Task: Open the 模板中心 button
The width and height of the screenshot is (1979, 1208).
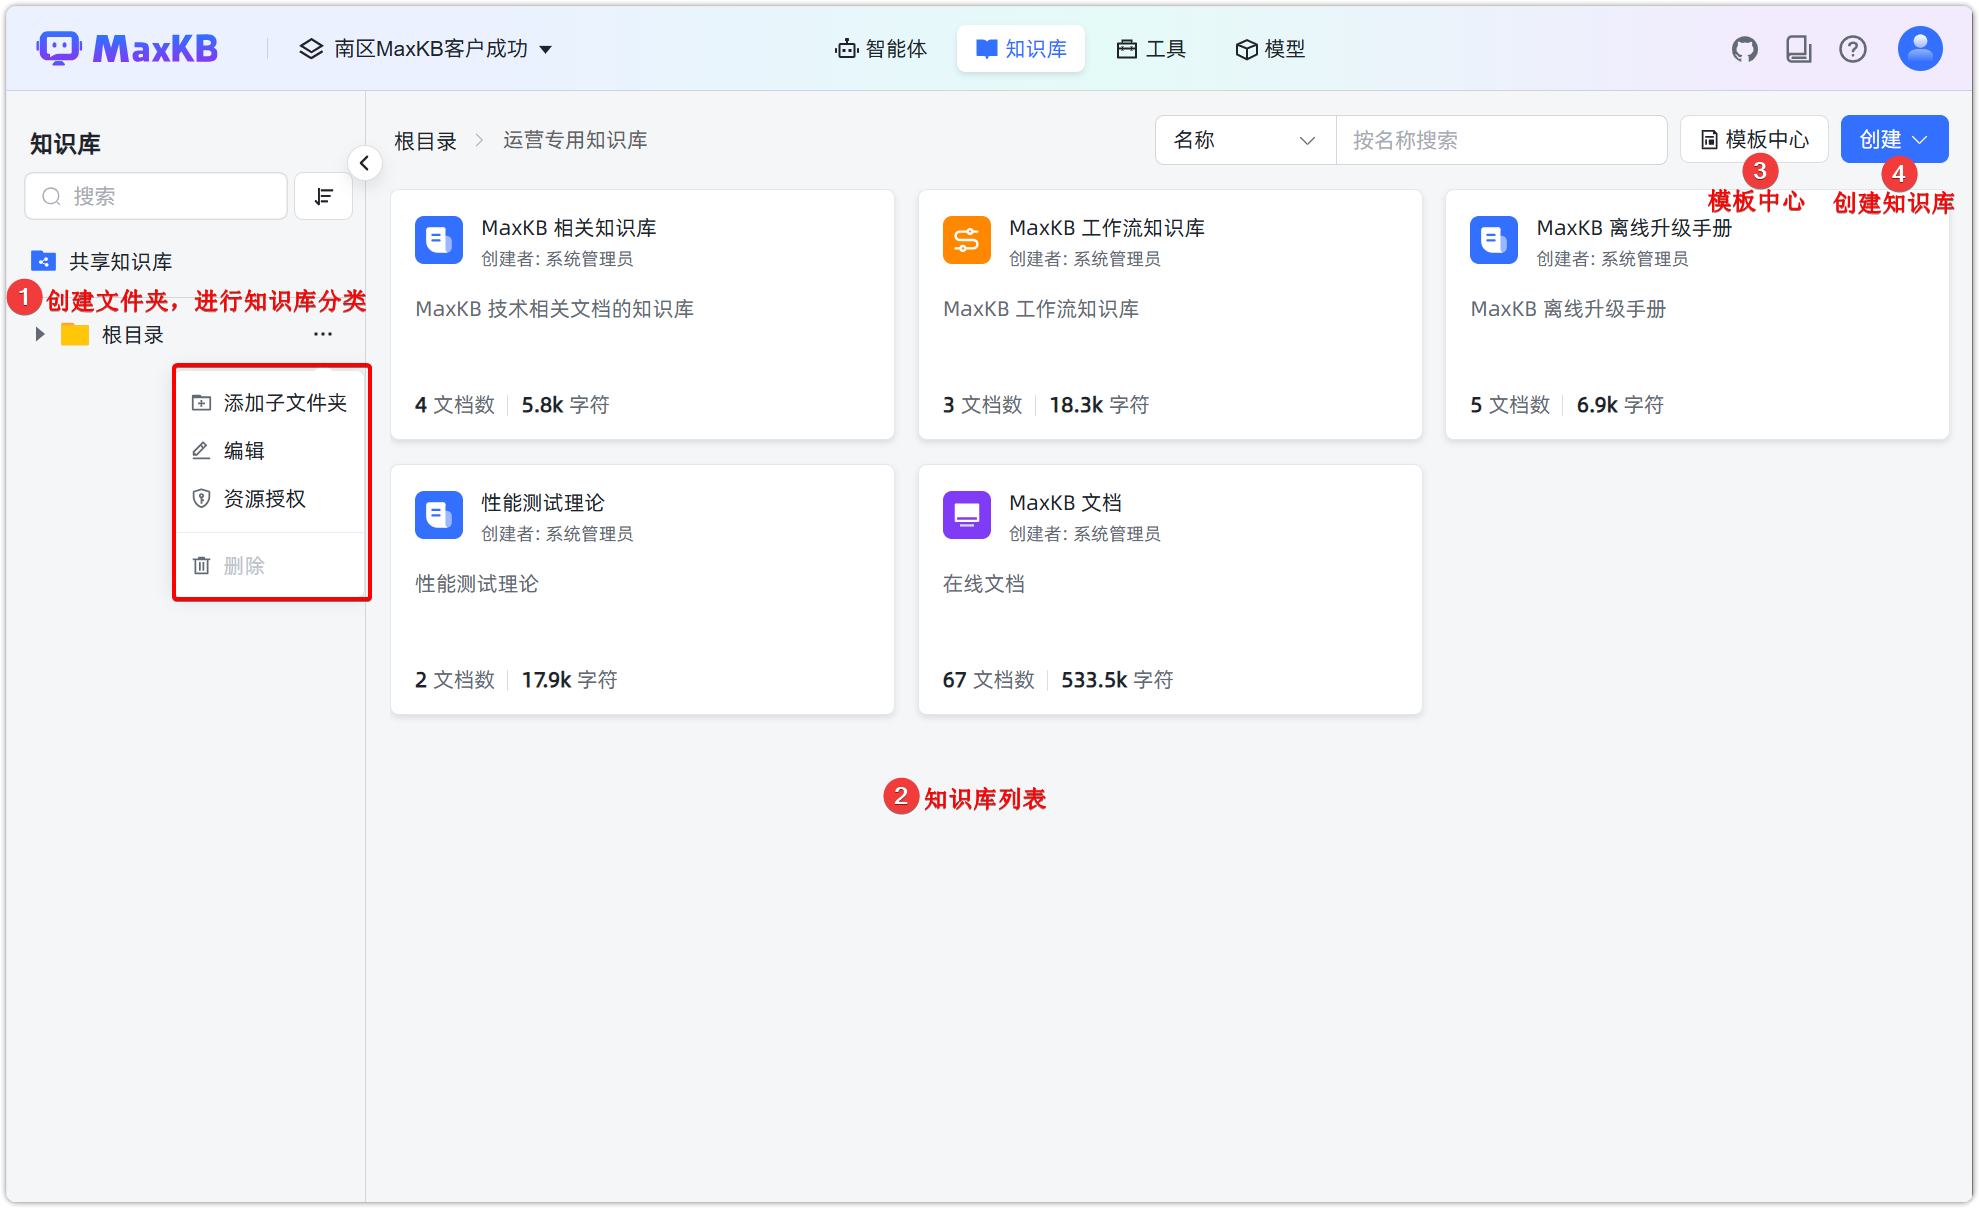Action: click(1754, 140)
